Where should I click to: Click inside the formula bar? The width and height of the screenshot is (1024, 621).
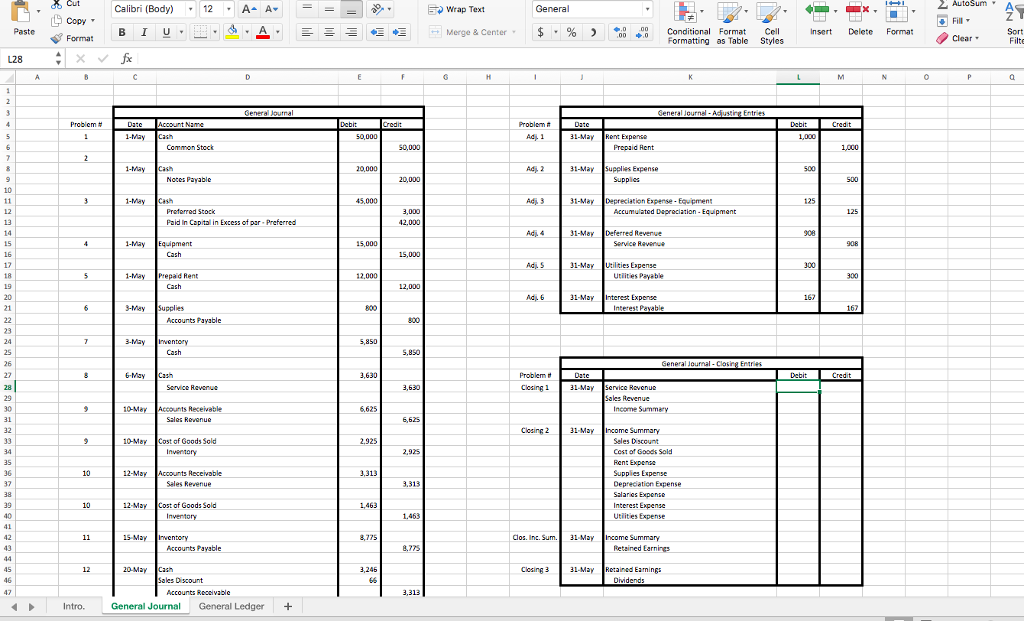[300, 58]
